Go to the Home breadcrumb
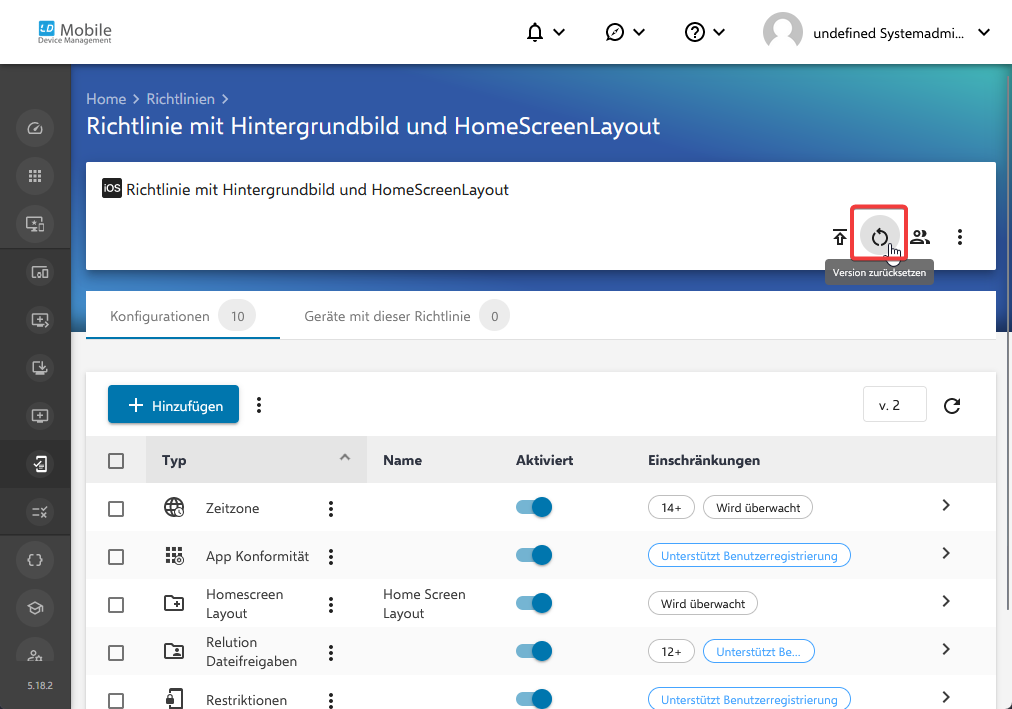Screen dimensions: 1012x709 (x=106, y=99)
